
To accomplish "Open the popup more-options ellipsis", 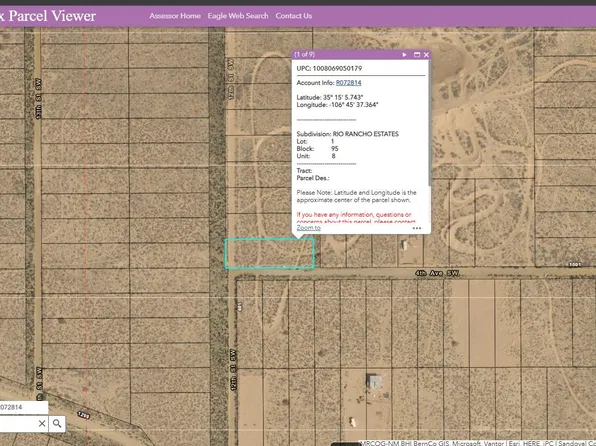I will (417, 228).
